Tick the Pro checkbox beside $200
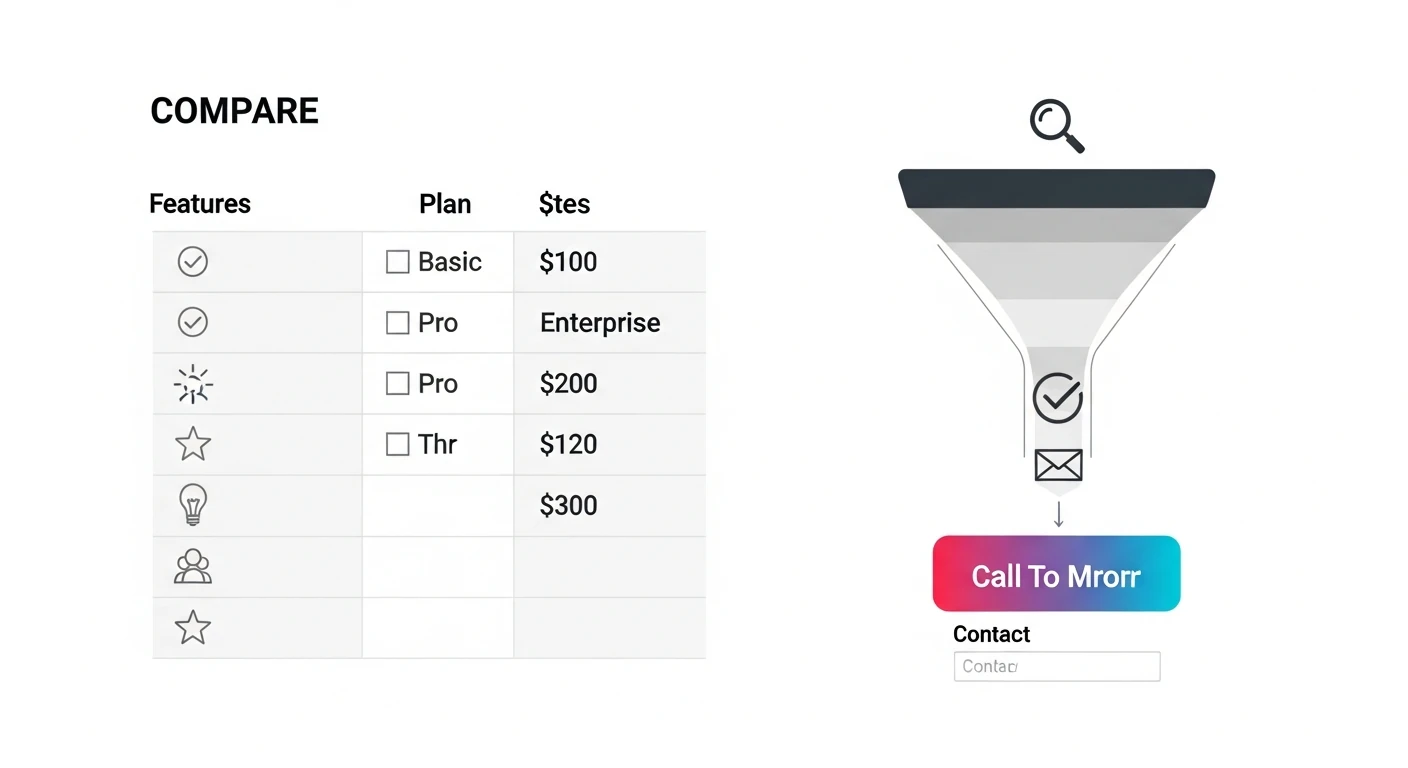 [x=397, y=384]
